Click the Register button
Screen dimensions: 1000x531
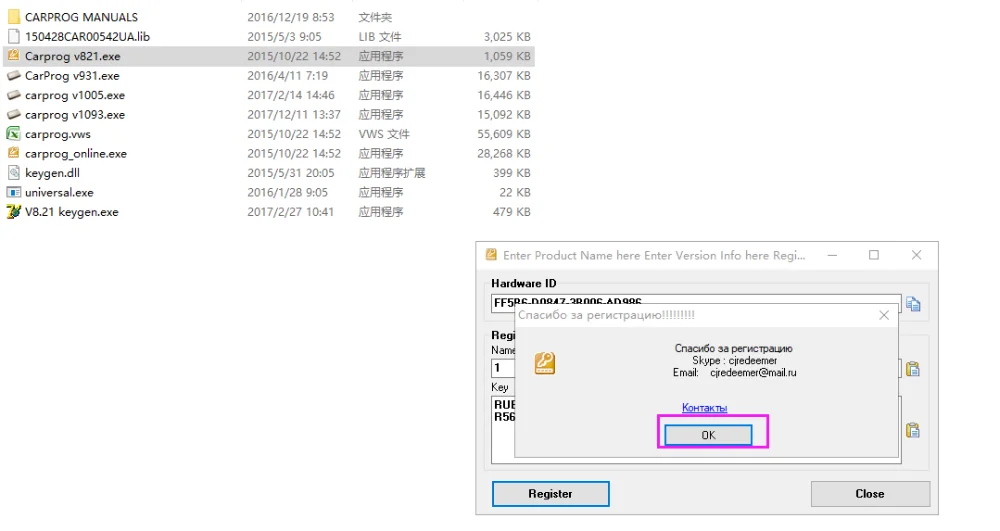point(550,494)
